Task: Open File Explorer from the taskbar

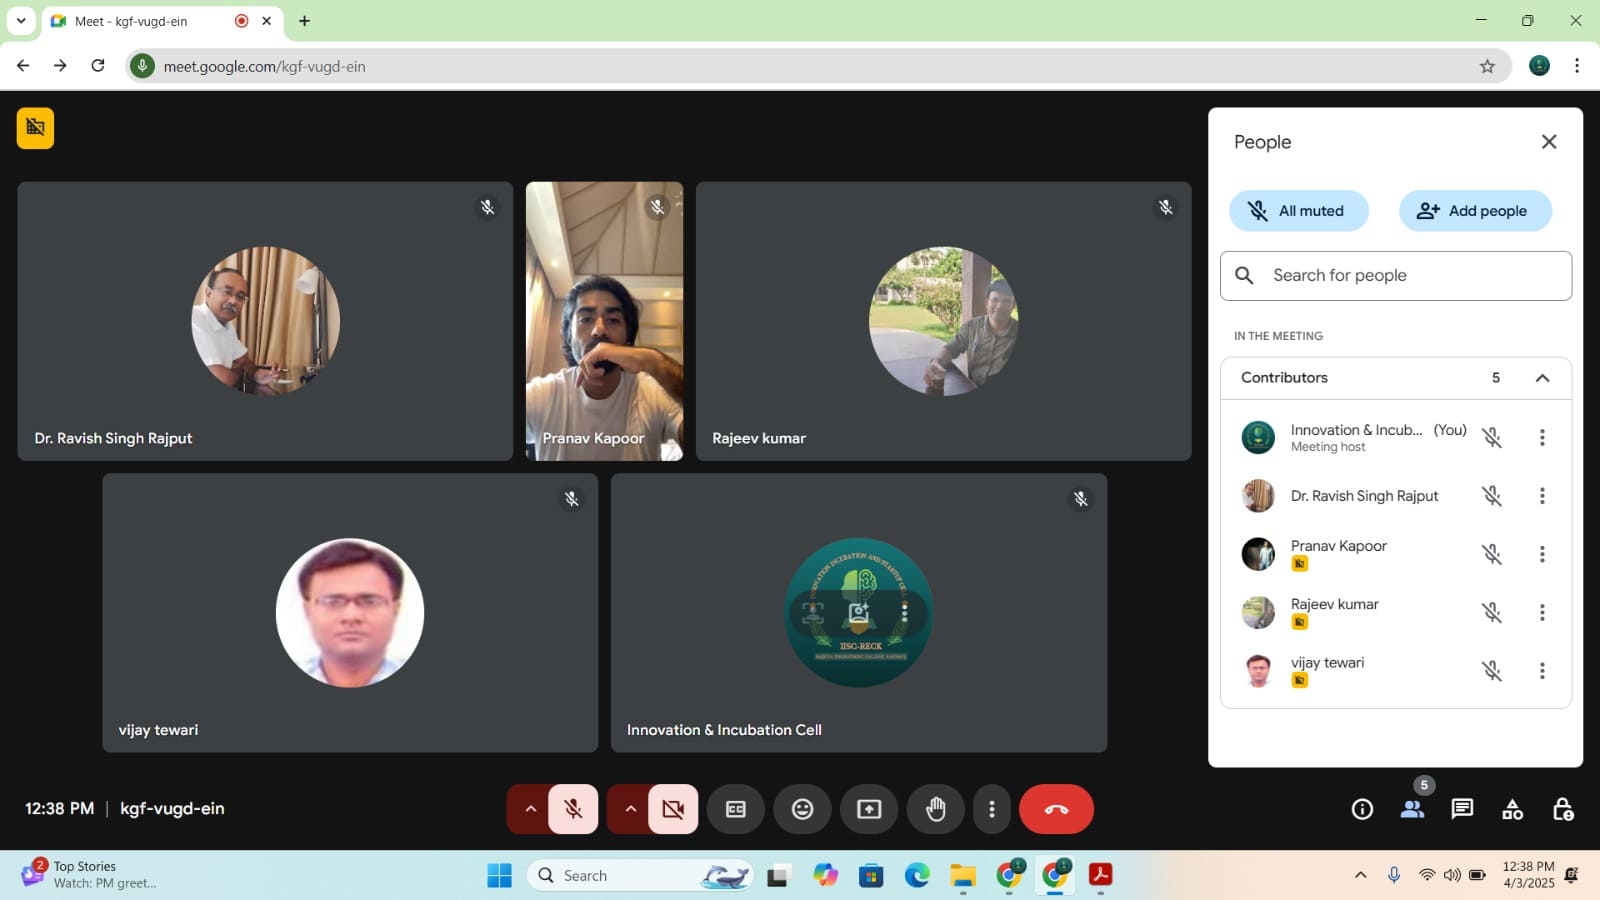Action: [963, 876]
